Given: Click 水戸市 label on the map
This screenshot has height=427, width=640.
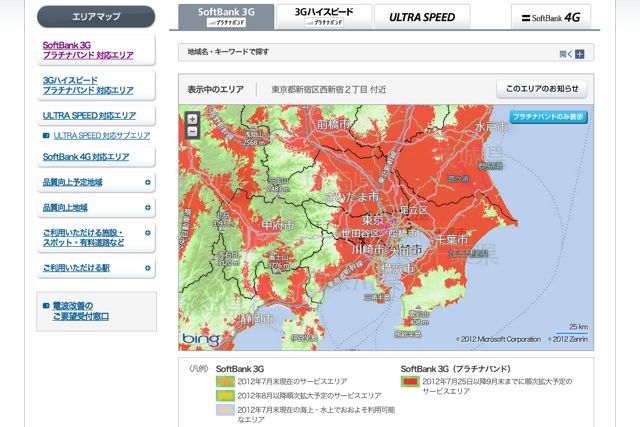Looking at the screenshot, I should [492, 127].
